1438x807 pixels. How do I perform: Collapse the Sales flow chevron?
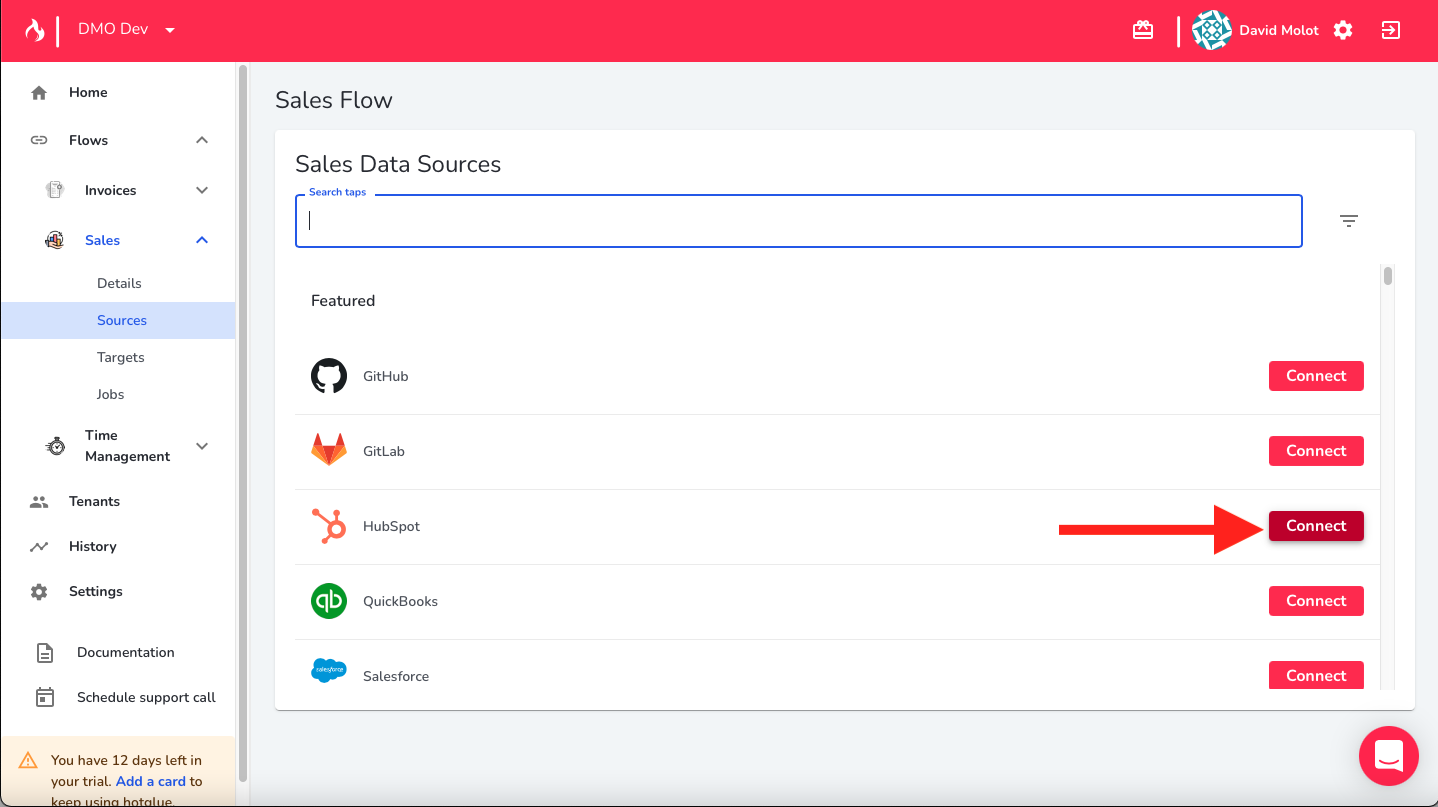202,240
